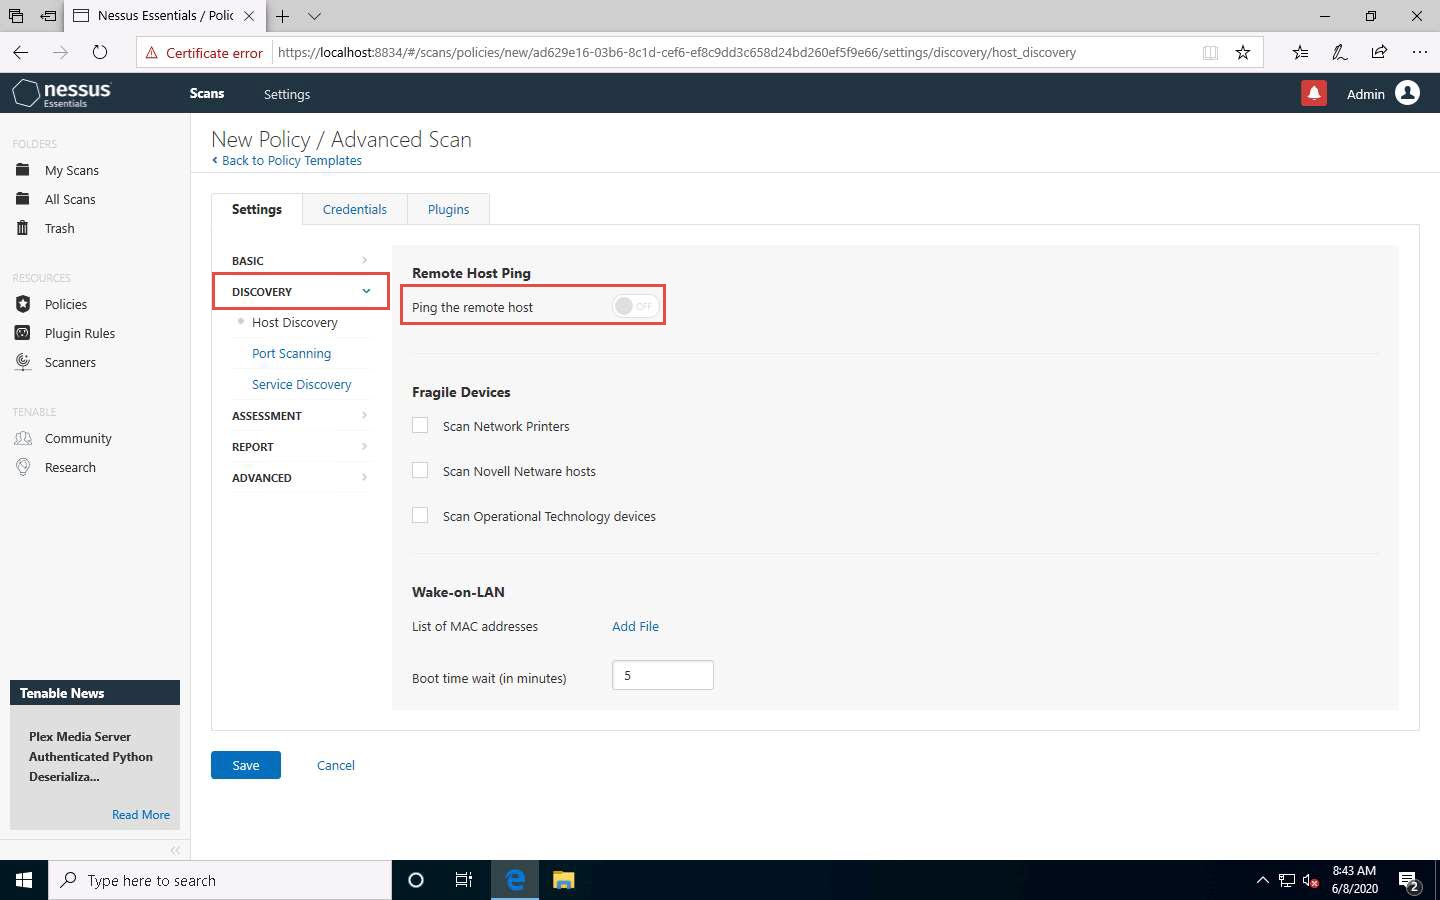Open browser Settings and more menu

click(x=1419, y=52)
